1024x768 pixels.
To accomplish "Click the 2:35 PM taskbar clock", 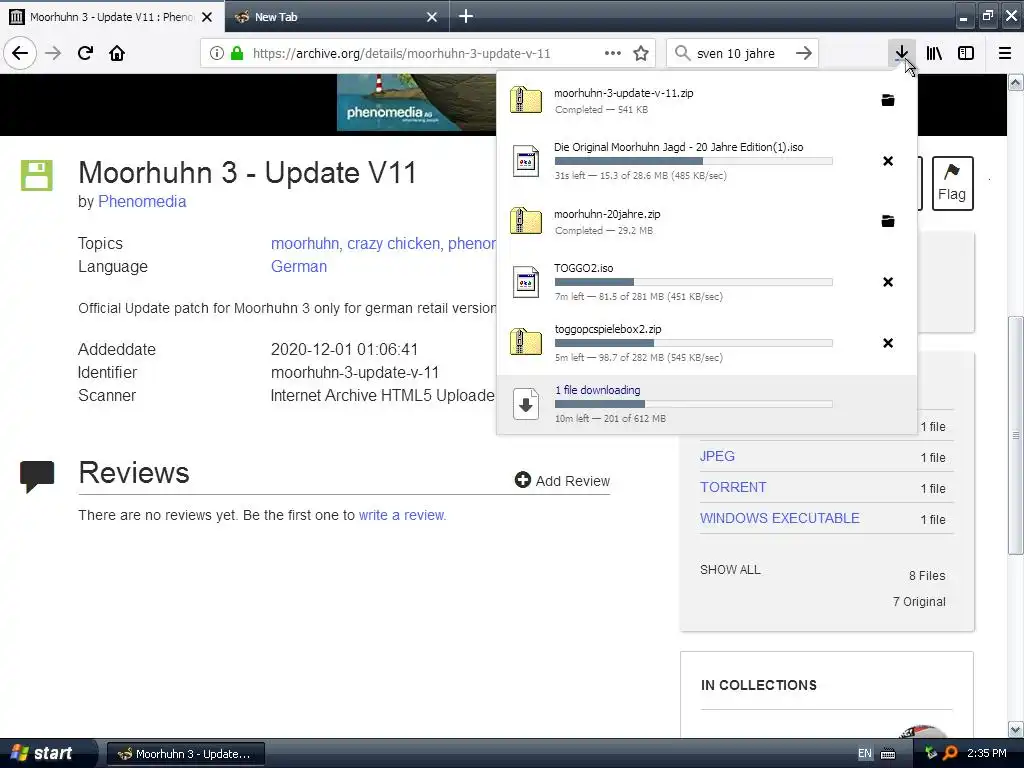I will (987, 753).
